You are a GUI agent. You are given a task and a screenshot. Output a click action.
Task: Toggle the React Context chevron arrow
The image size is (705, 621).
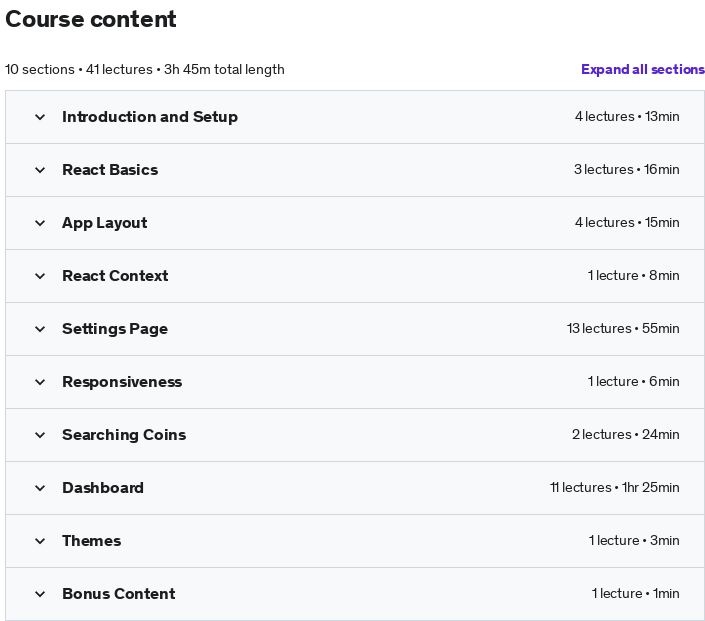[x=40, y=276]
